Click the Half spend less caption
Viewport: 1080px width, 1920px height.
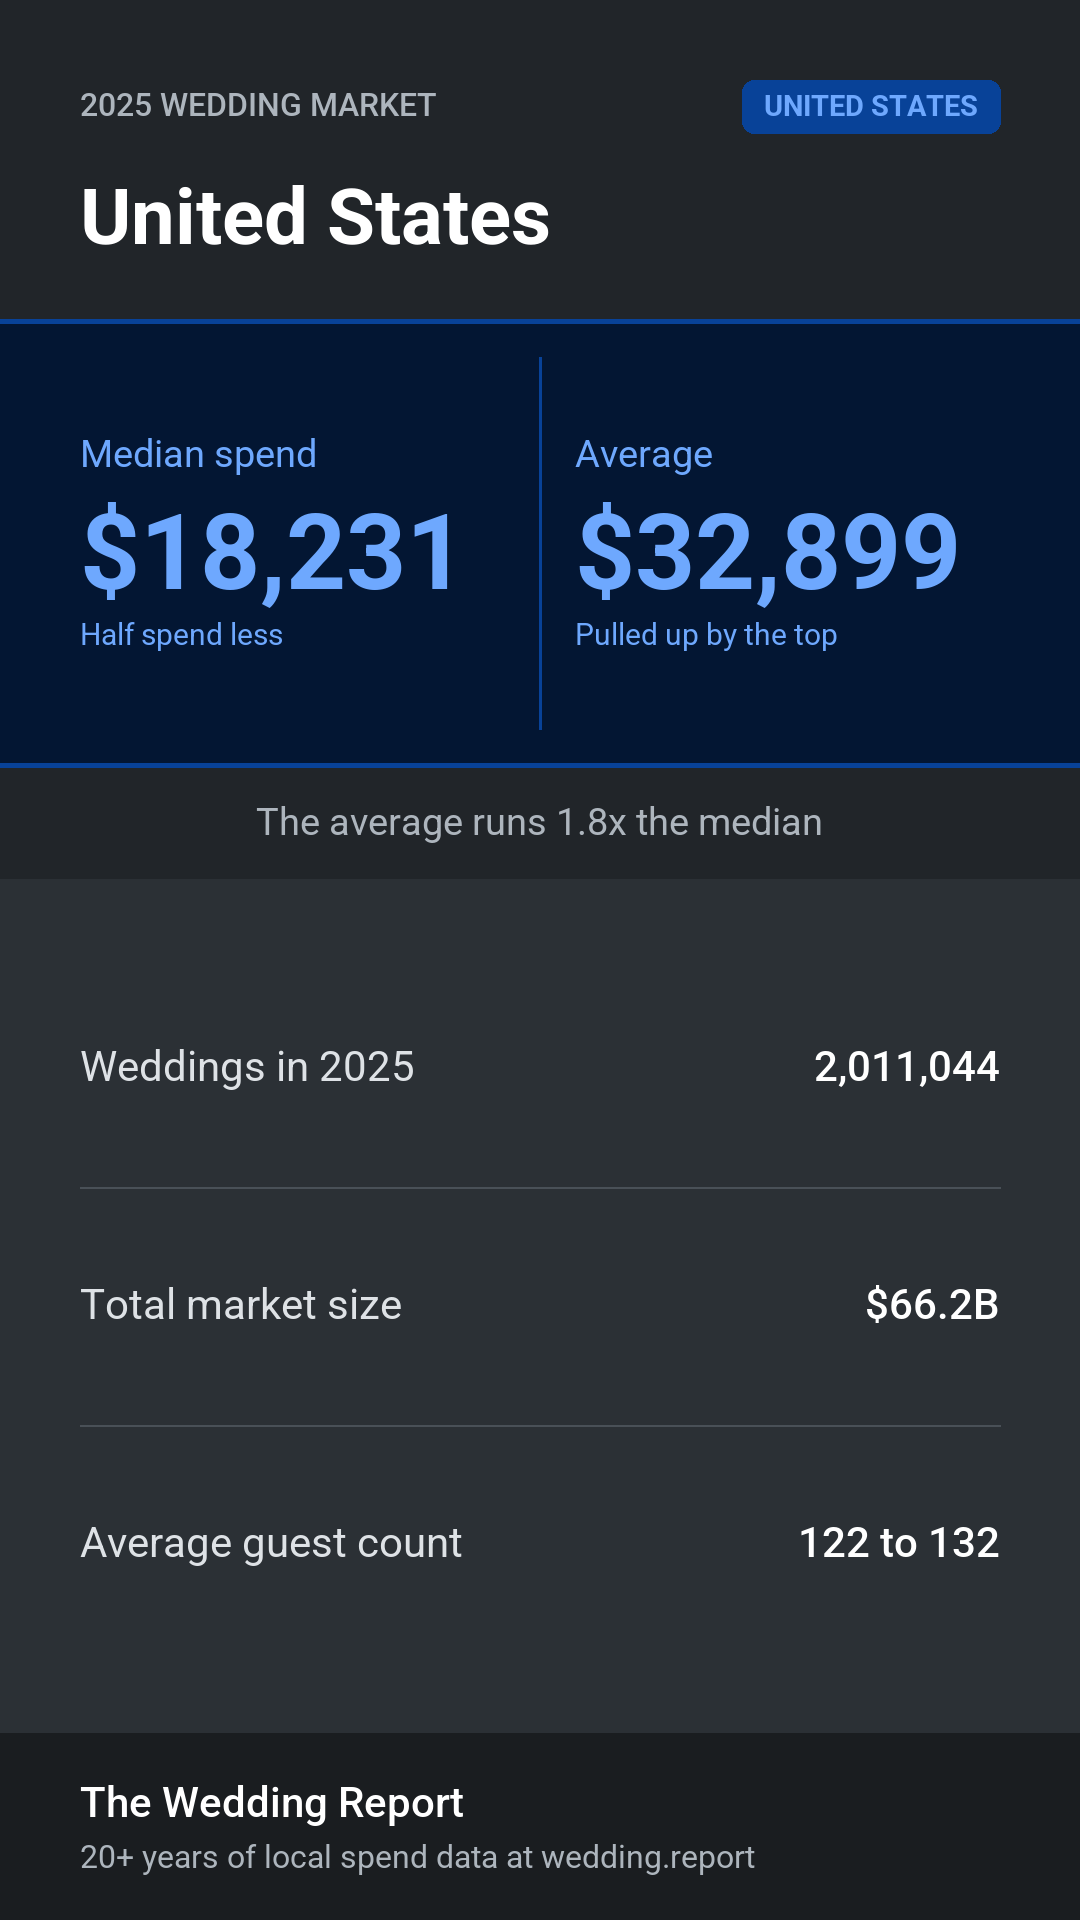click(x=182, y=635)
